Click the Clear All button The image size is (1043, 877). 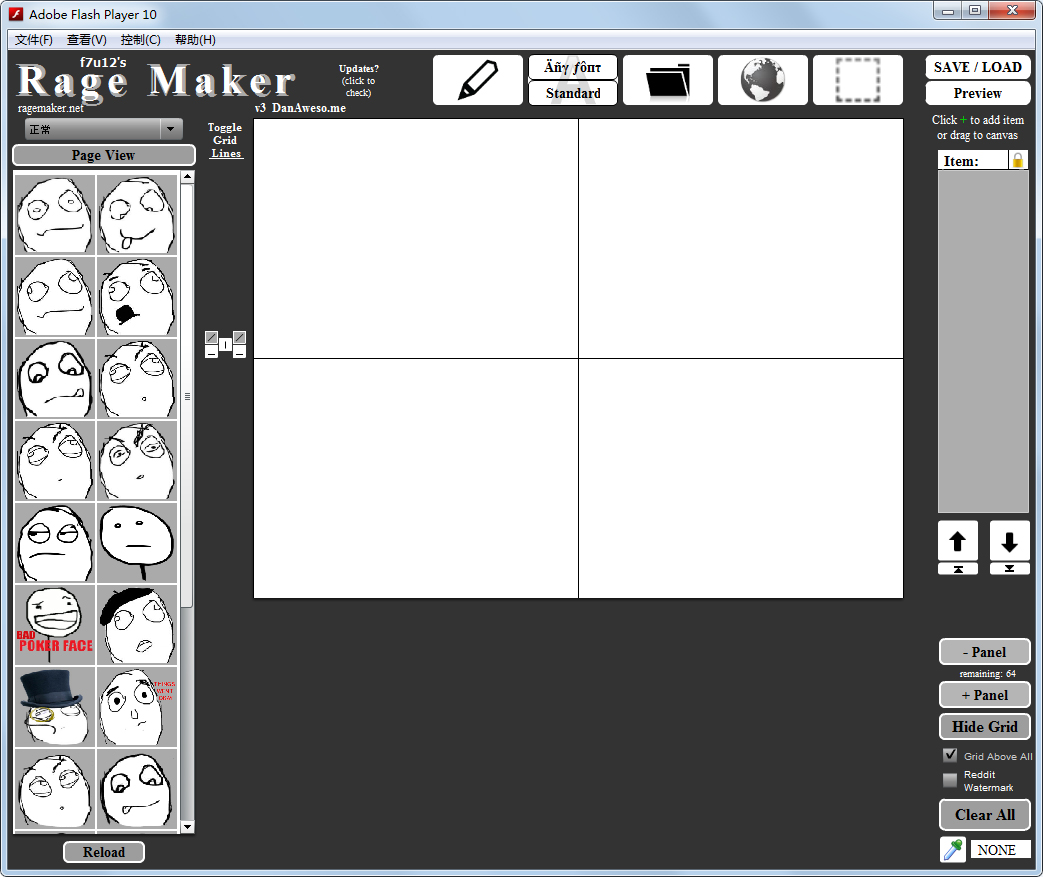tap(985, 814)
